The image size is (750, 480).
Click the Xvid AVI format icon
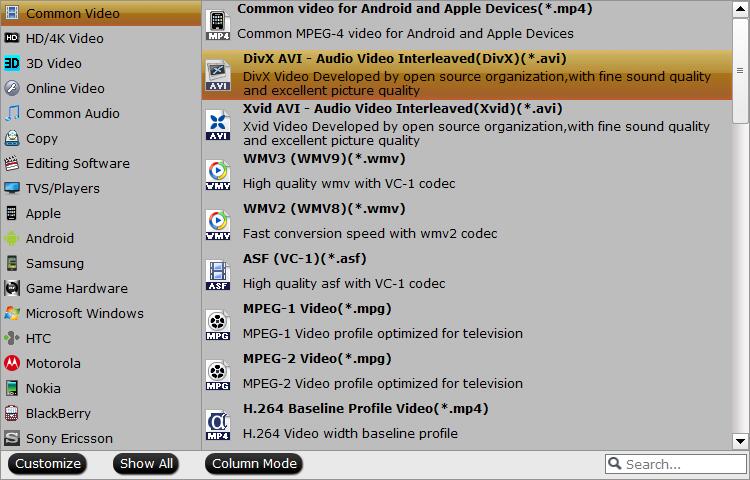[x=217, y=123]
